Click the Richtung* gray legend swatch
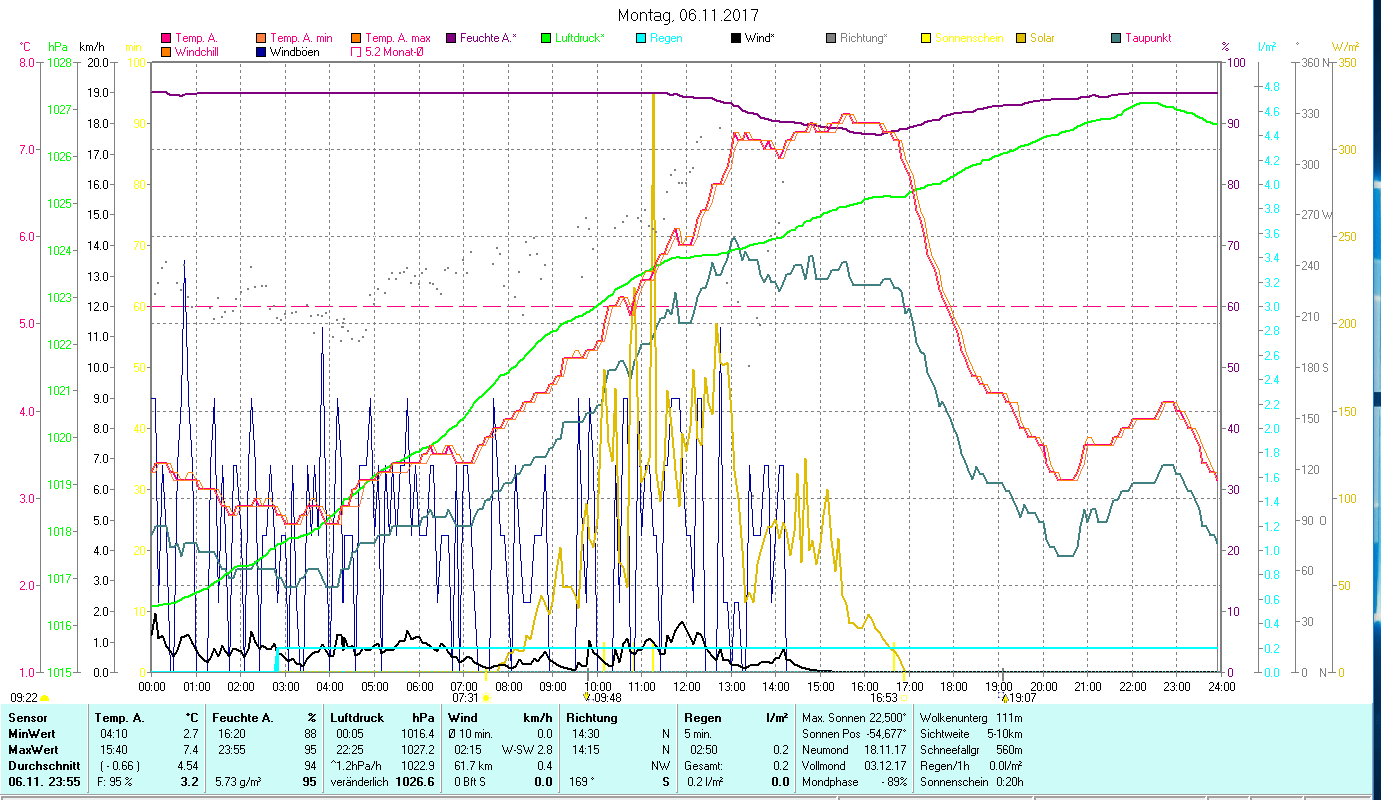This screenshot has width=1381, height=800. click(x=830, y=38)
